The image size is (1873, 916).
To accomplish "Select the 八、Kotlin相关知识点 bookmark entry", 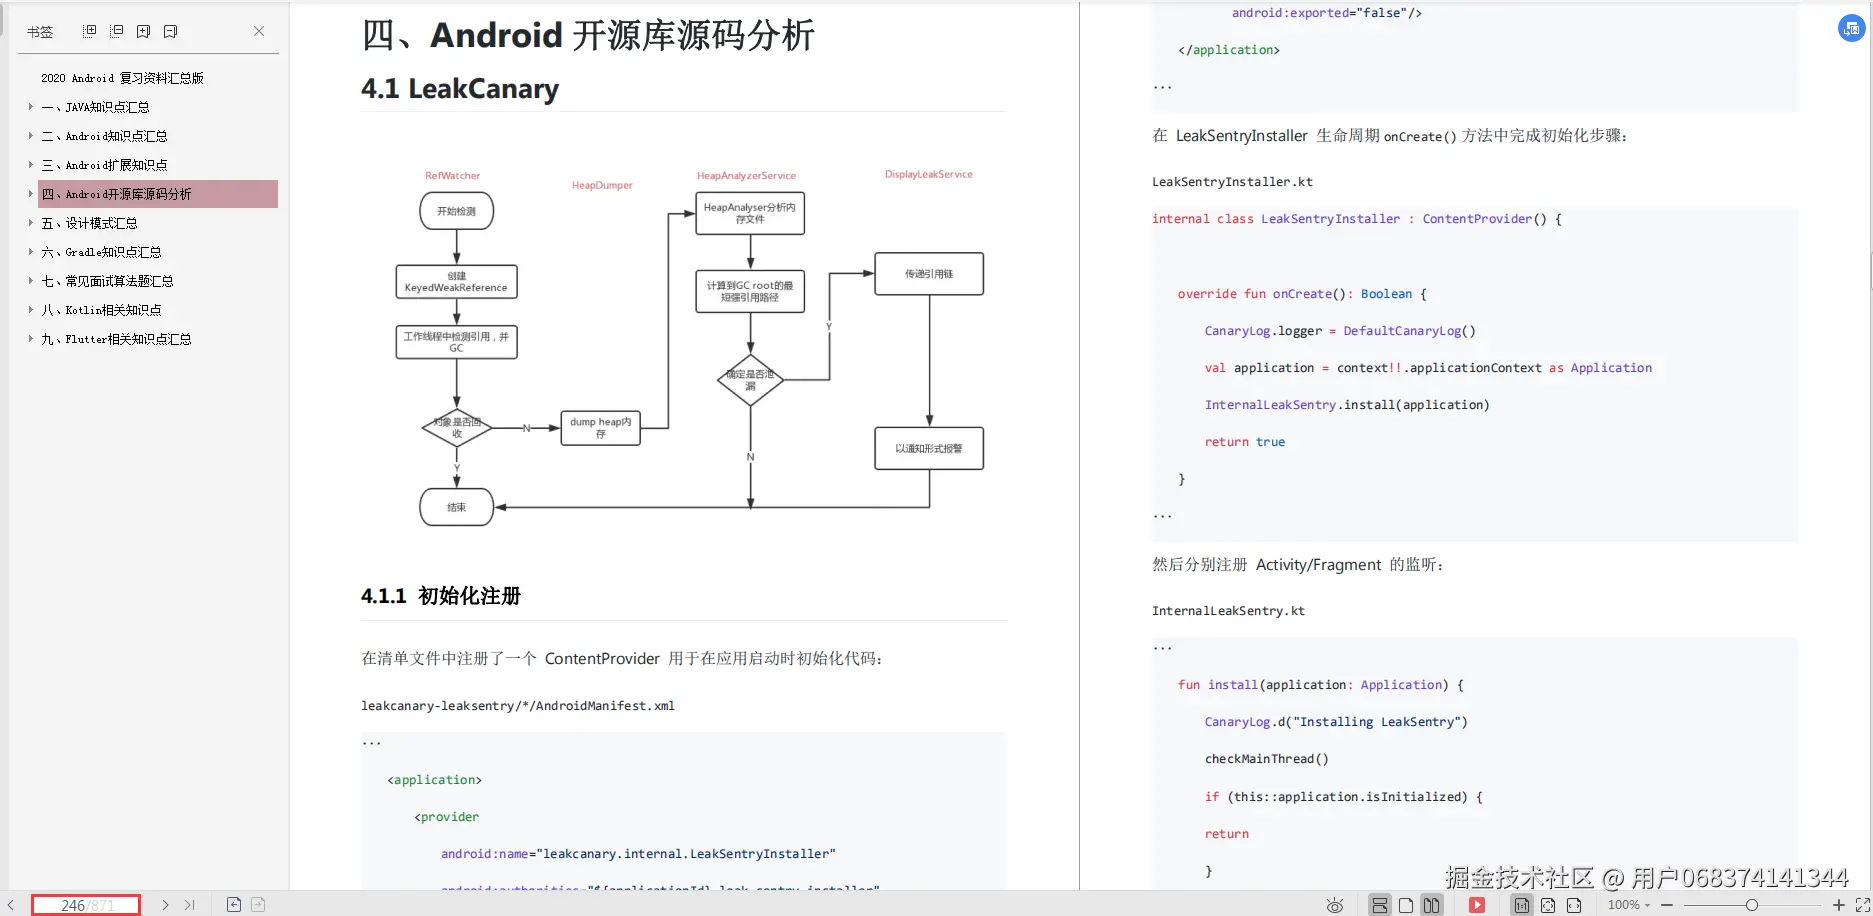I will tap(101, 310).
